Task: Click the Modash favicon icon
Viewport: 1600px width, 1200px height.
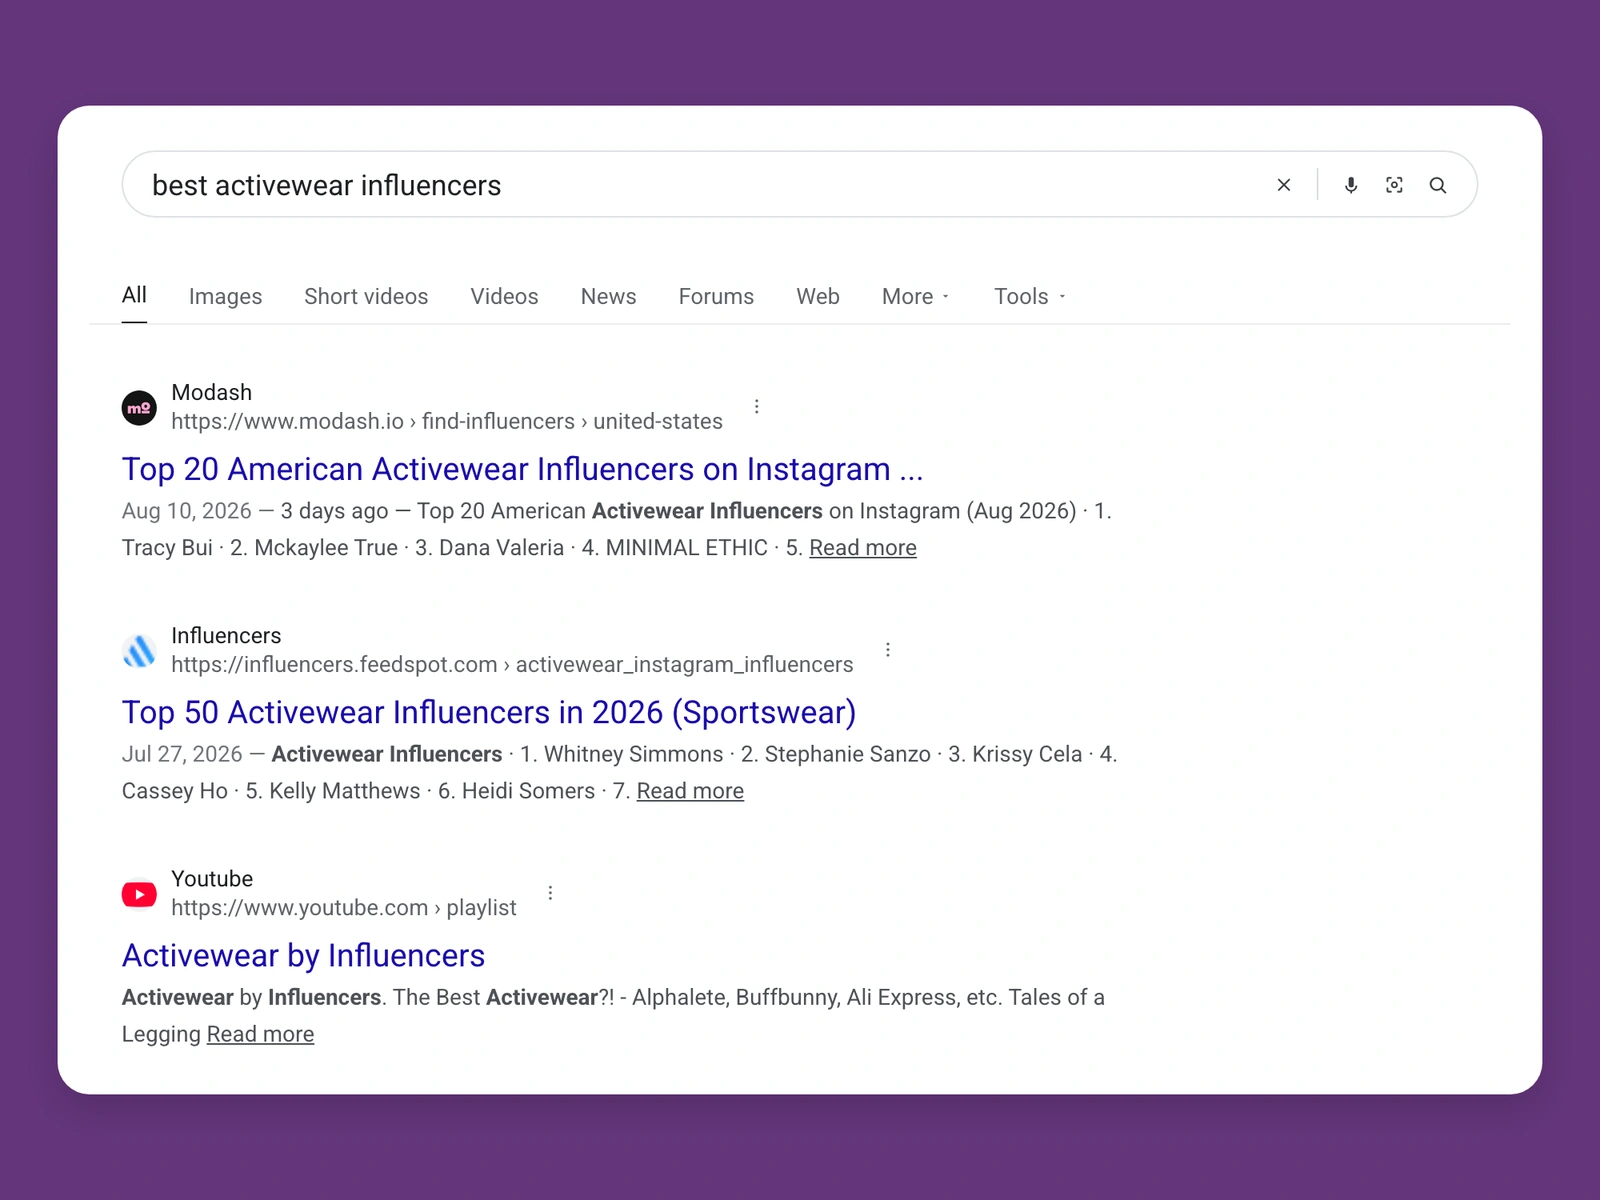Action: tap(139, 408)
